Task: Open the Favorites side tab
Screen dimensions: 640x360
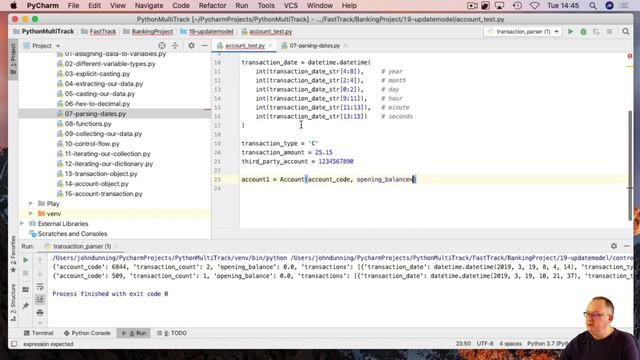Action: click(x=13, y=254)
